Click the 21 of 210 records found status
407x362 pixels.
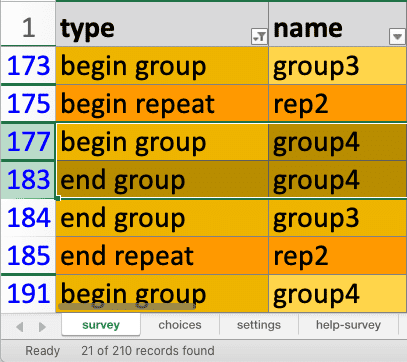[x=148, y=351]
